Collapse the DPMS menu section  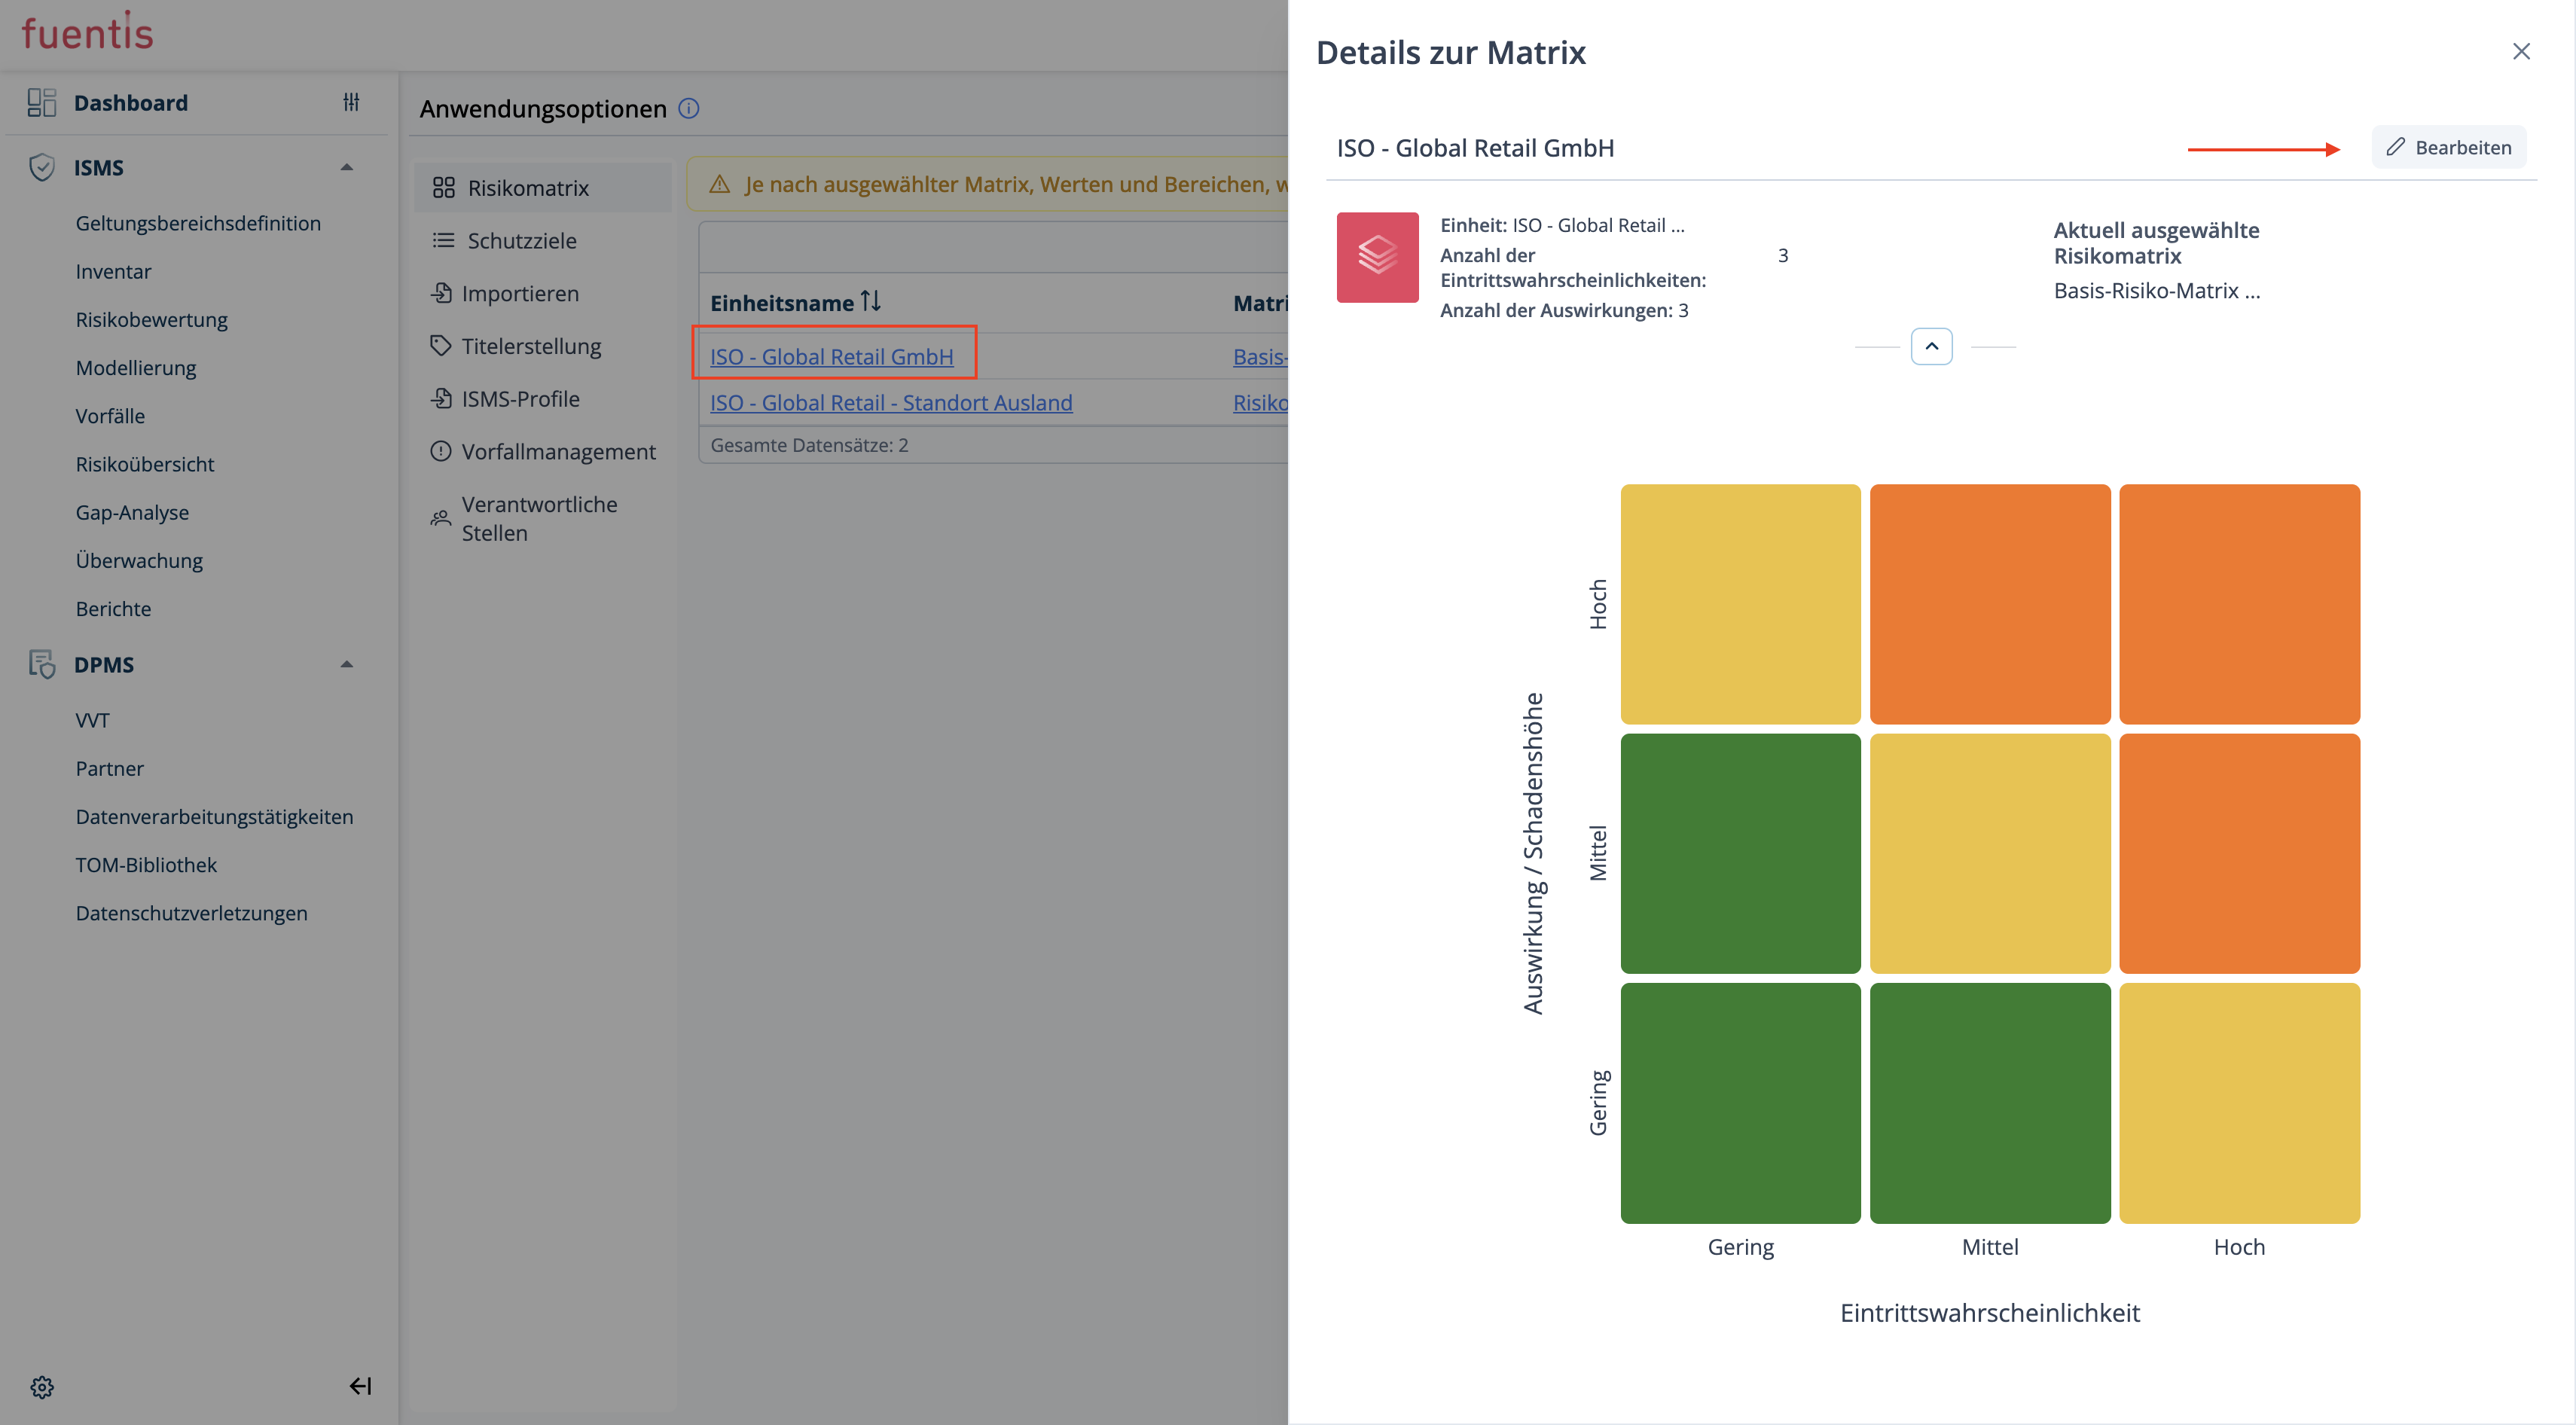coord(347,664)
